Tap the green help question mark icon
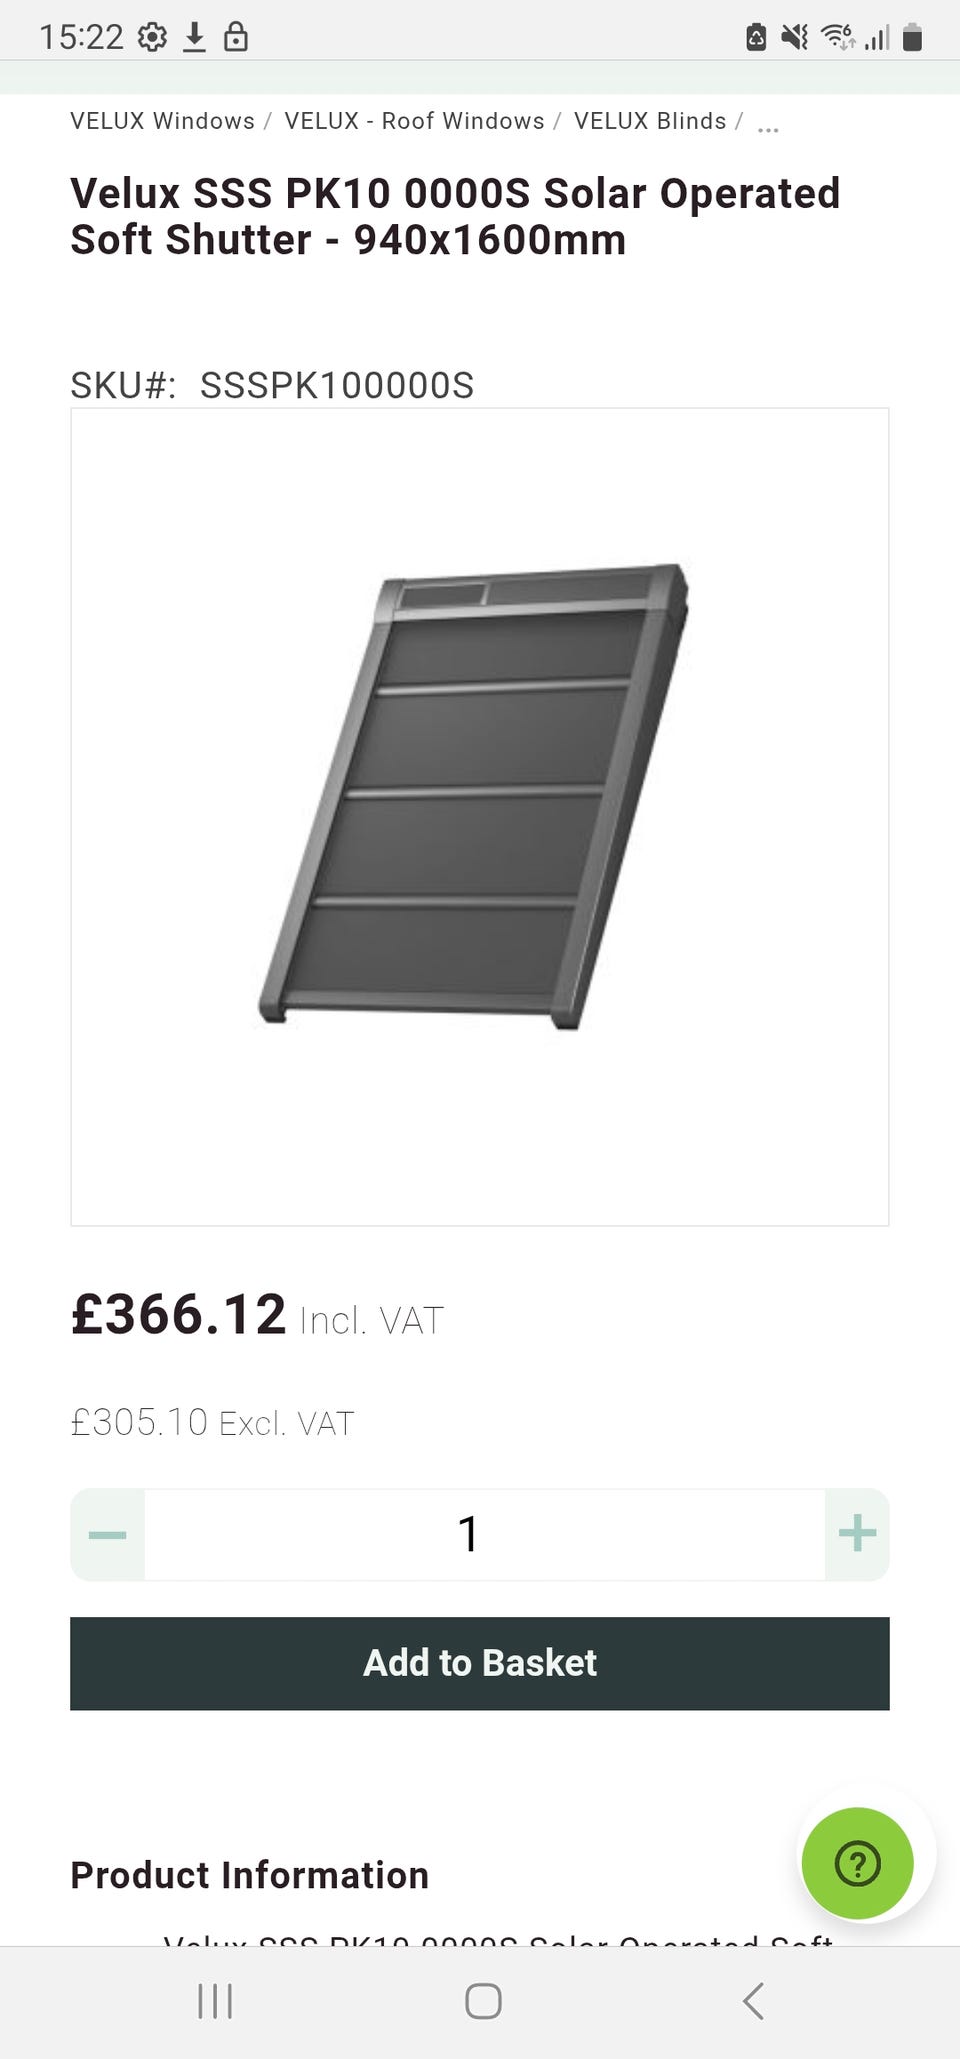 857,1863
